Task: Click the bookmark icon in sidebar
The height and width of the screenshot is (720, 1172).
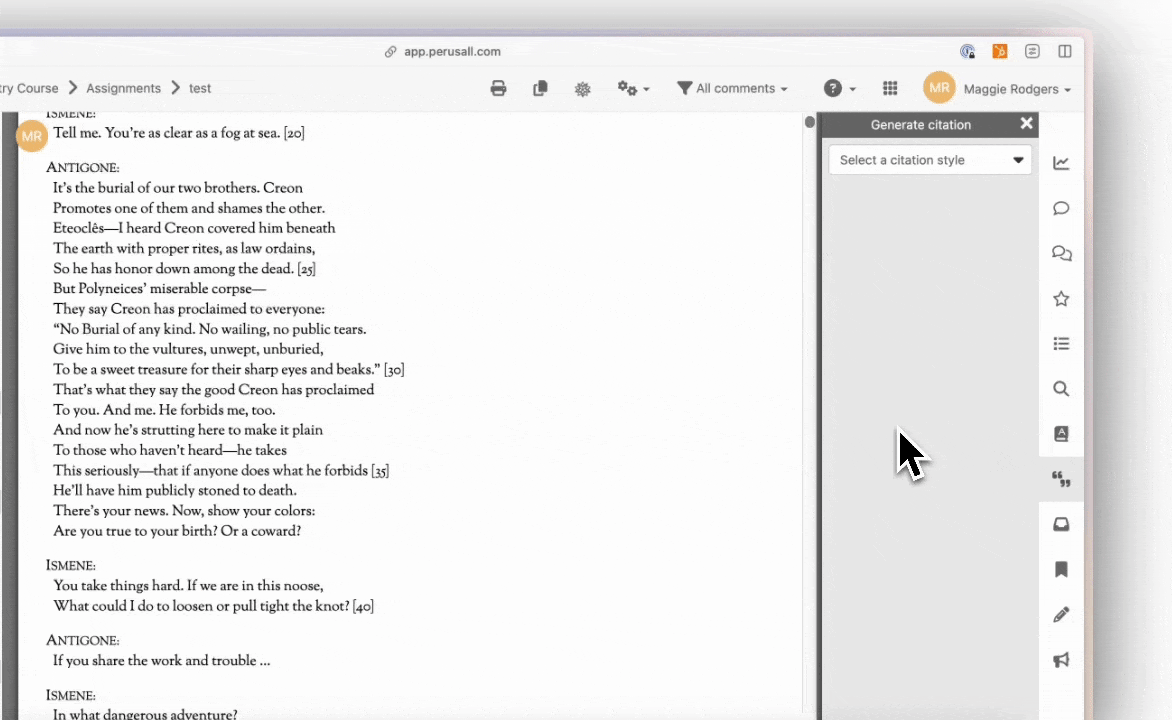Action: [1061, 569]
